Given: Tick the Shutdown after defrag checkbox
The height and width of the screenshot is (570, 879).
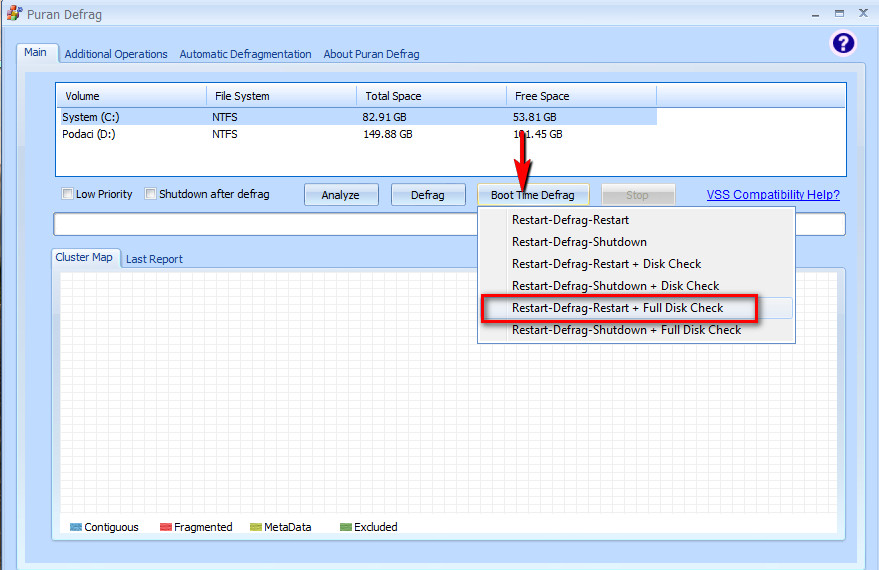Looking at the screenshot, I should [x=150, y=194].
